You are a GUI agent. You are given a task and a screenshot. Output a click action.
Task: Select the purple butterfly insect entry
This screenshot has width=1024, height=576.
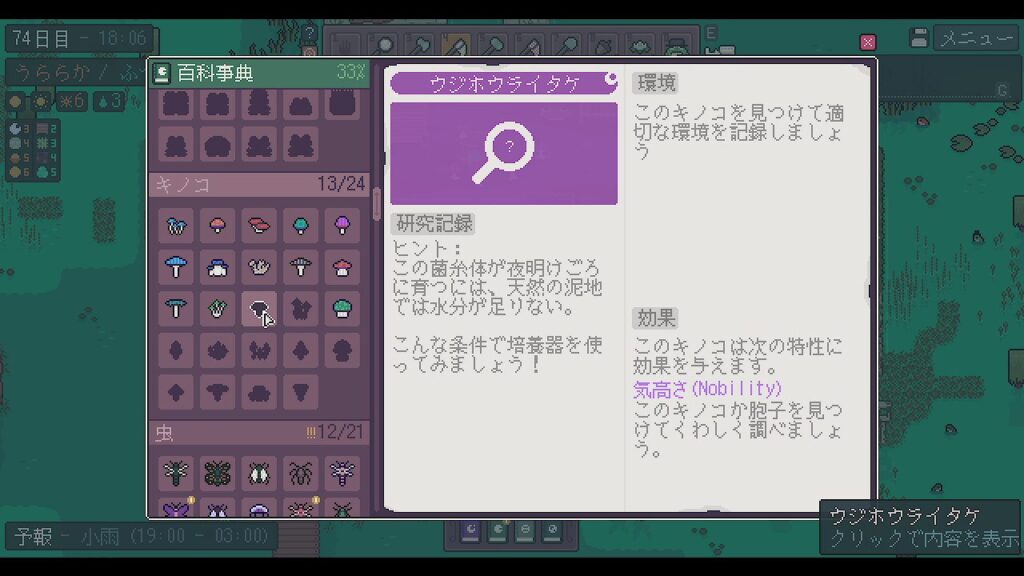176,508
